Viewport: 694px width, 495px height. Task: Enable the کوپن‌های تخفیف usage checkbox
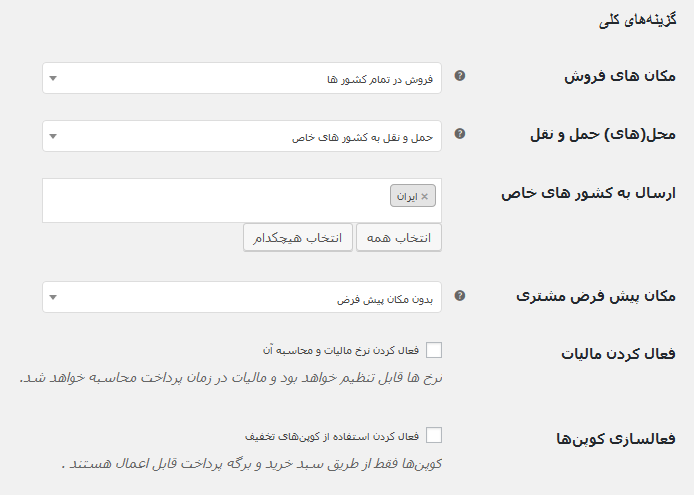[x=434, y=435]
